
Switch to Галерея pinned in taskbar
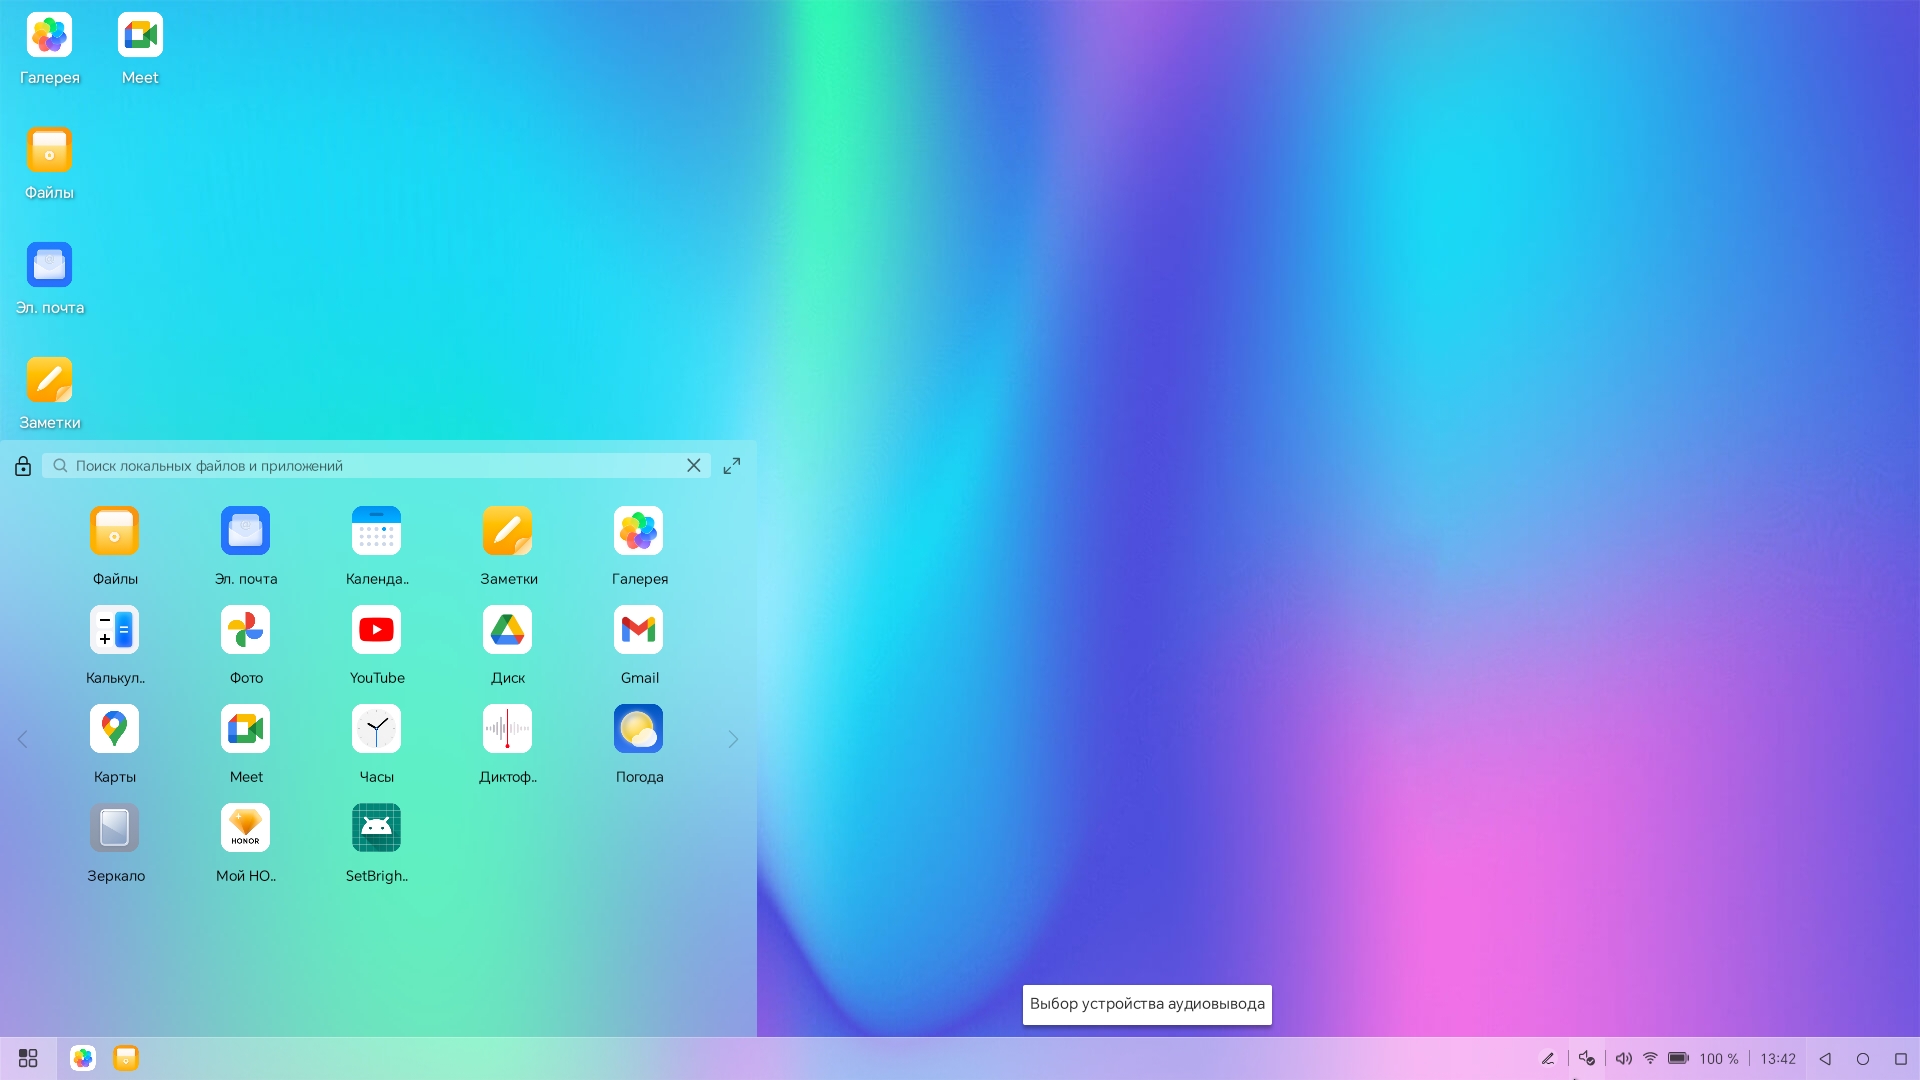pos(83,1058)
